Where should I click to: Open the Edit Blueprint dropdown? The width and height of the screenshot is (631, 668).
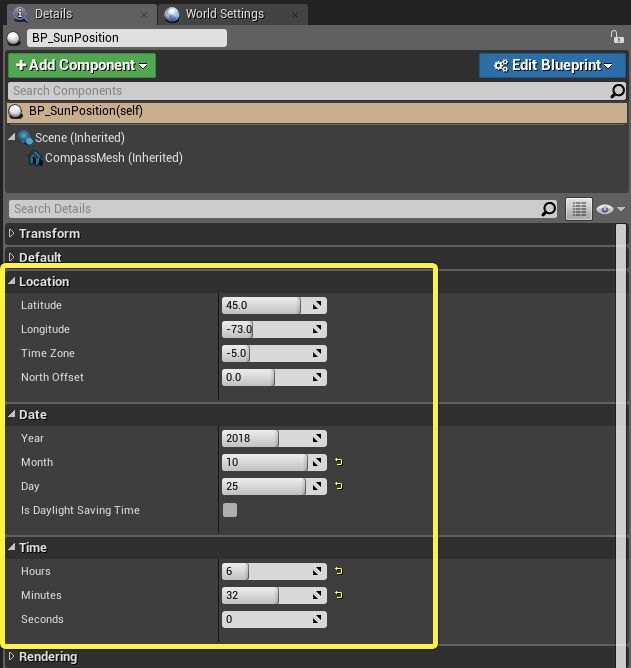tap(553, 65)
